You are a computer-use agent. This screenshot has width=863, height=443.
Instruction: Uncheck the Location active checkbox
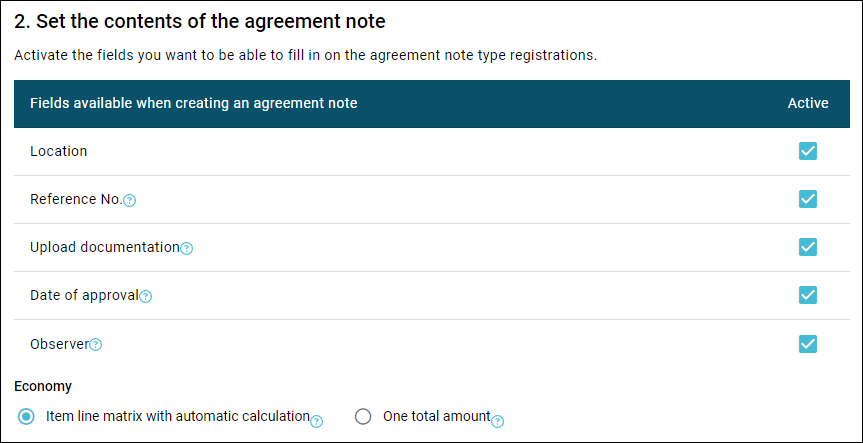click(x=807, y=151)
